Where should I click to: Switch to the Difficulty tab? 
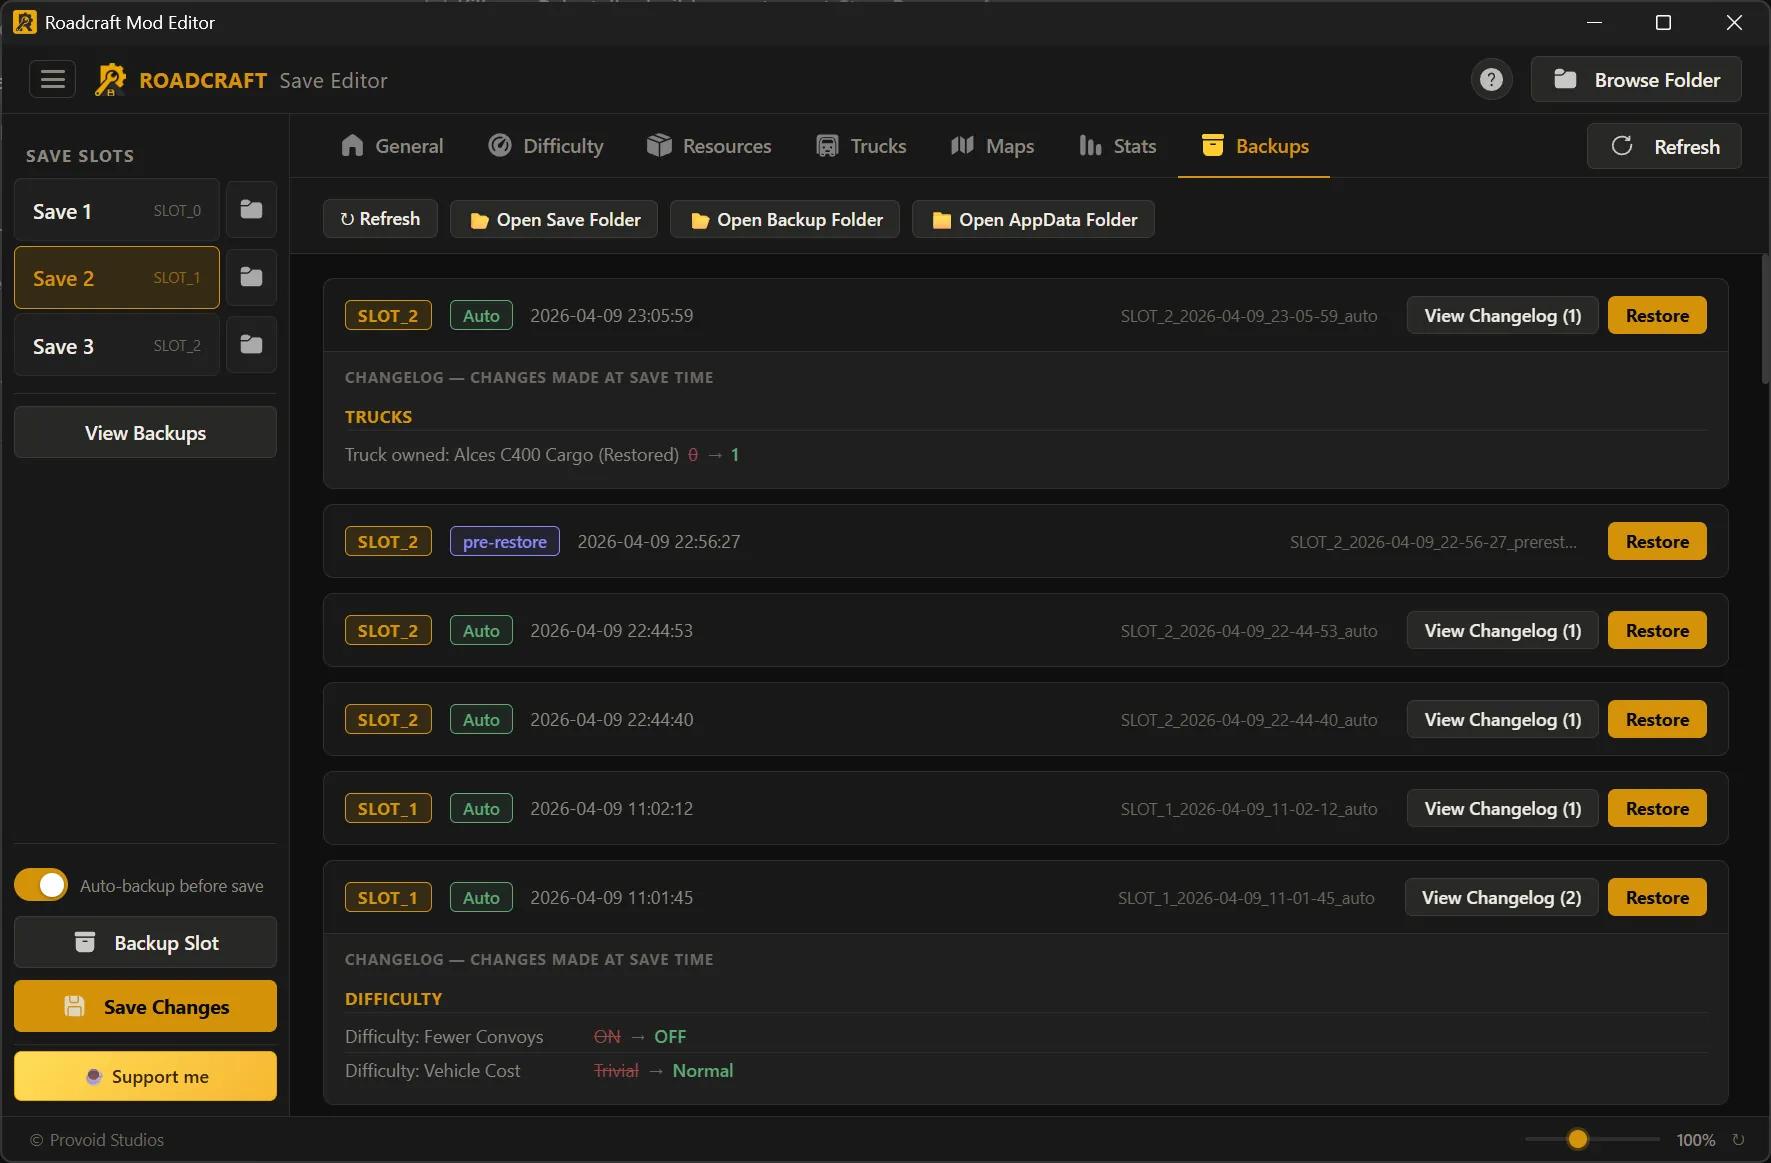546,146
